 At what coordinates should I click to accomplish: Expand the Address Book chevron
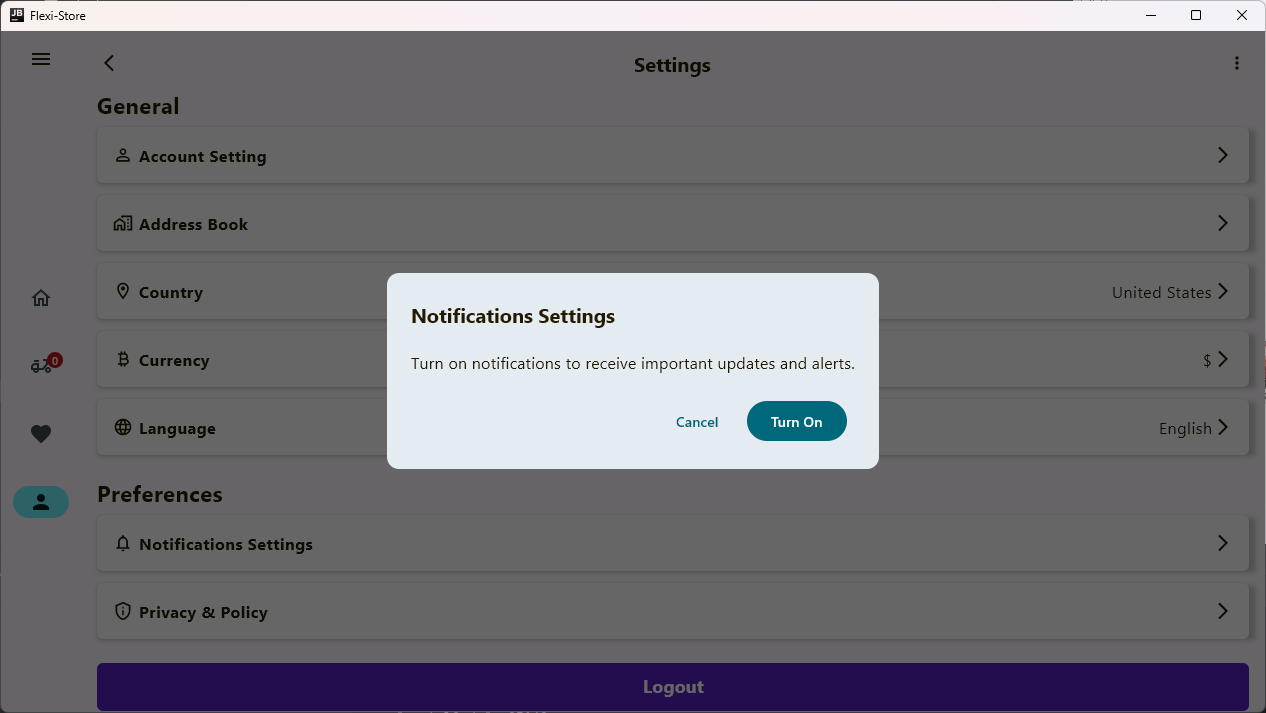coord(1222,223)
